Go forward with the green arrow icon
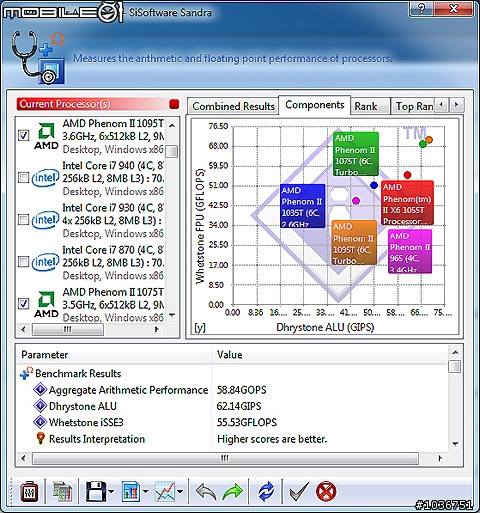This screenshot has width=480, height=513. [x=232, y=492]
